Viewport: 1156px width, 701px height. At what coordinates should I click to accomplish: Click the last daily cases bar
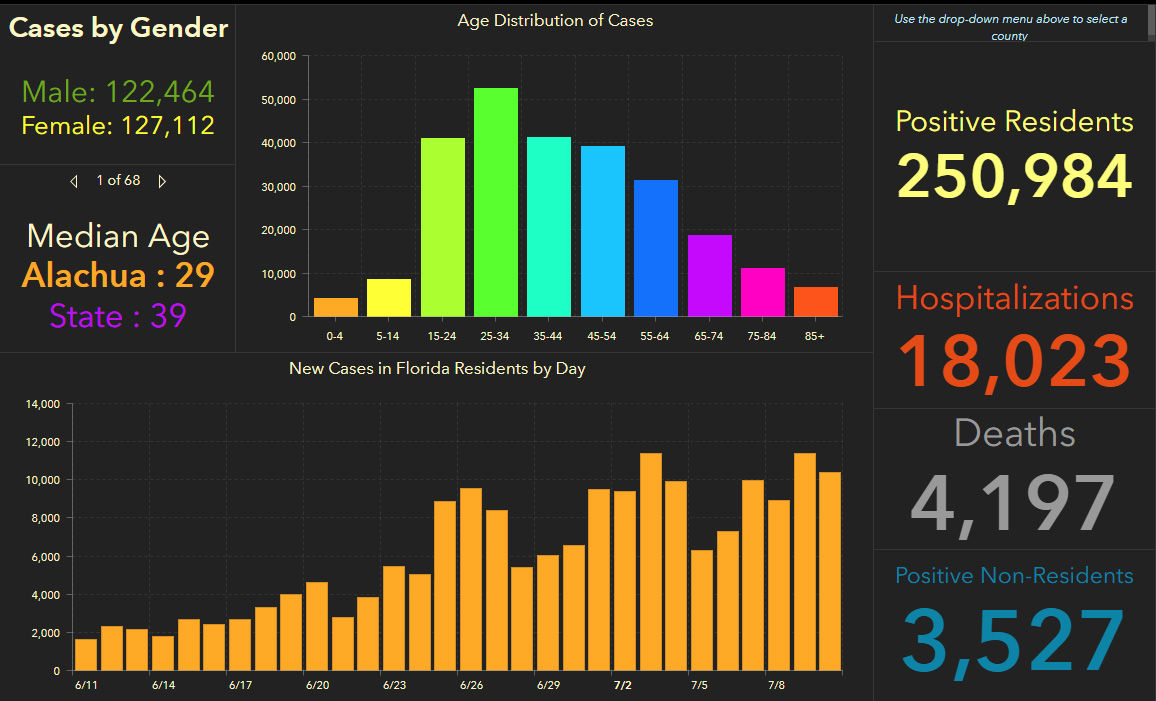tap(829, 572)
